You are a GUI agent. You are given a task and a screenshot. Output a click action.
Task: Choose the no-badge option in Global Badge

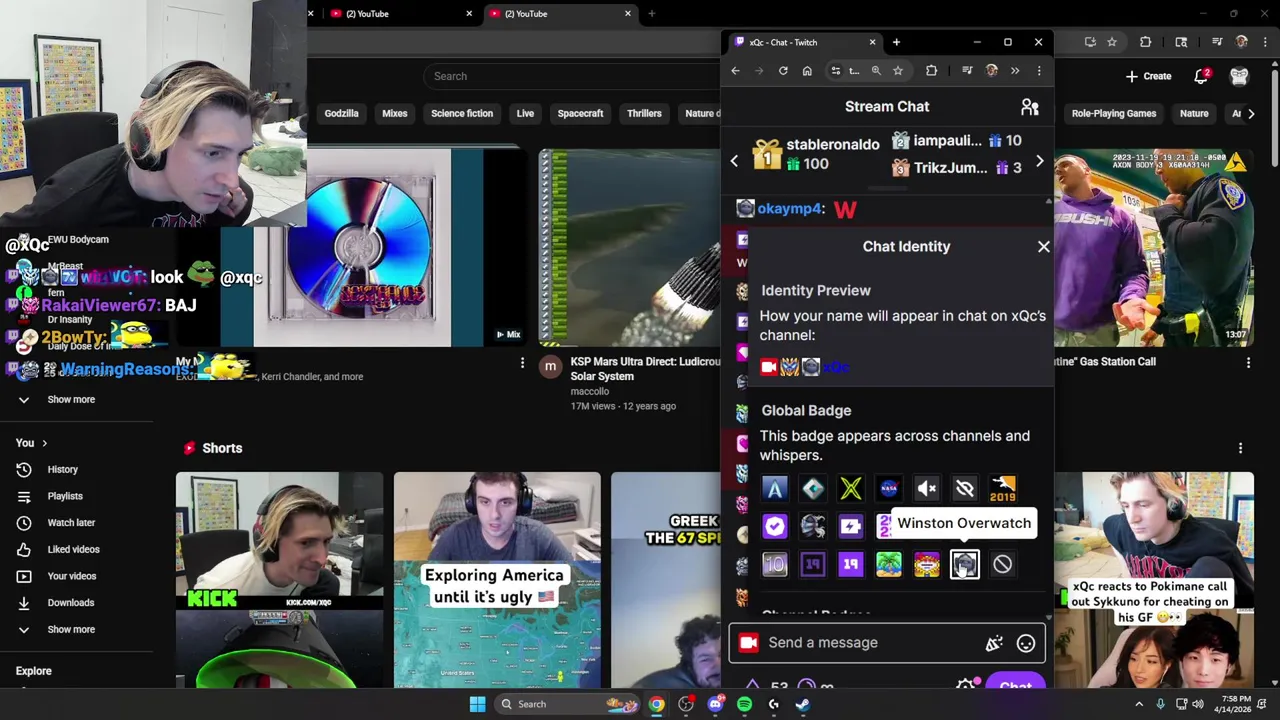click(x=1002, y=565)
